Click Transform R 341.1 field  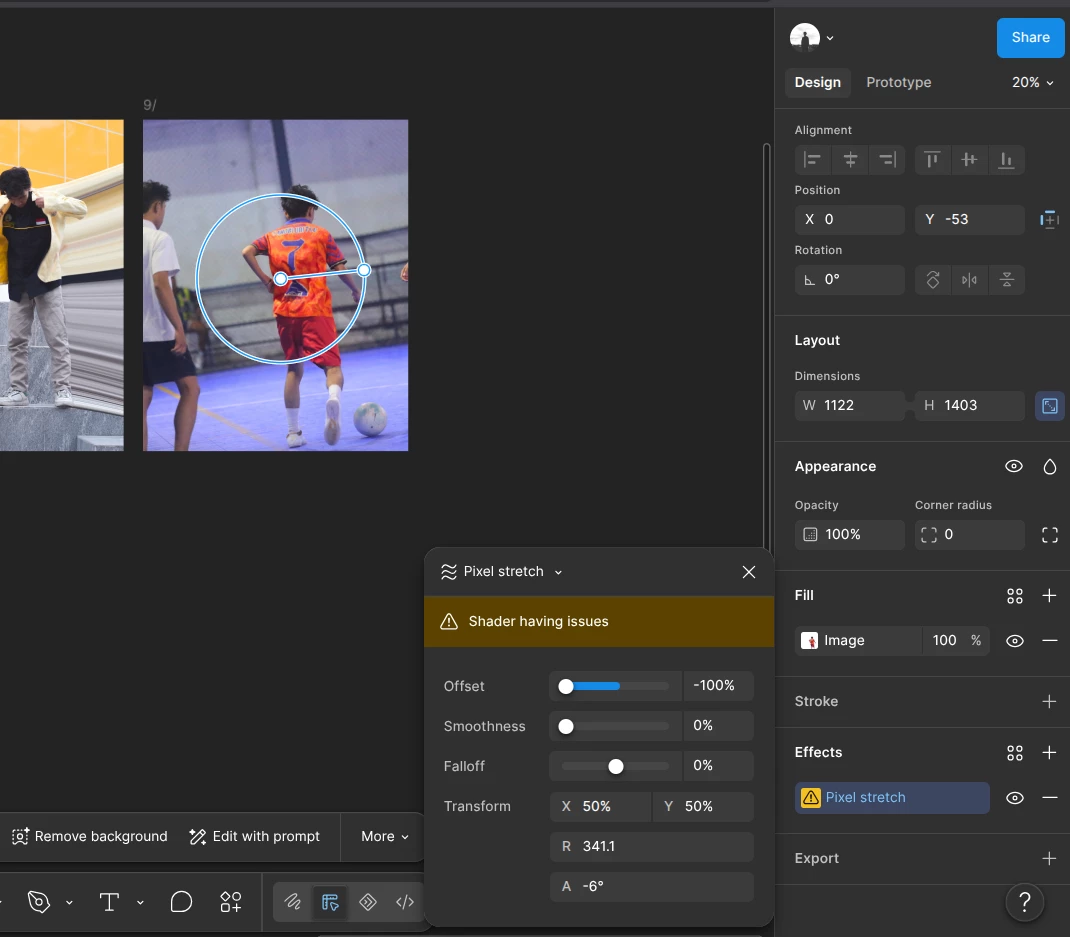[x=652, y=847]
